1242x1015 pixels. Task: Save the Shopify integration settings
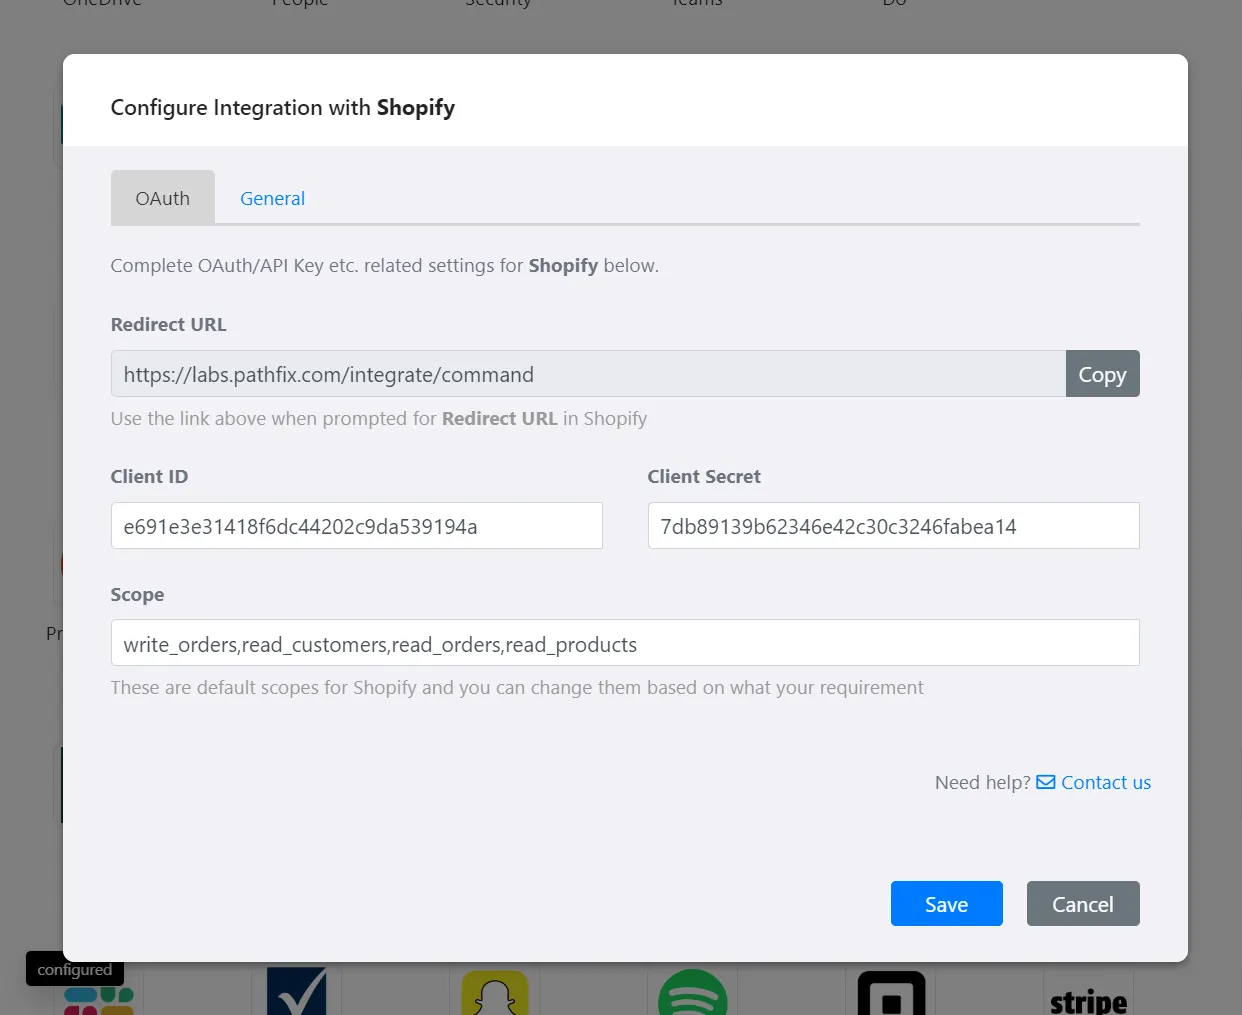[946, 904]
